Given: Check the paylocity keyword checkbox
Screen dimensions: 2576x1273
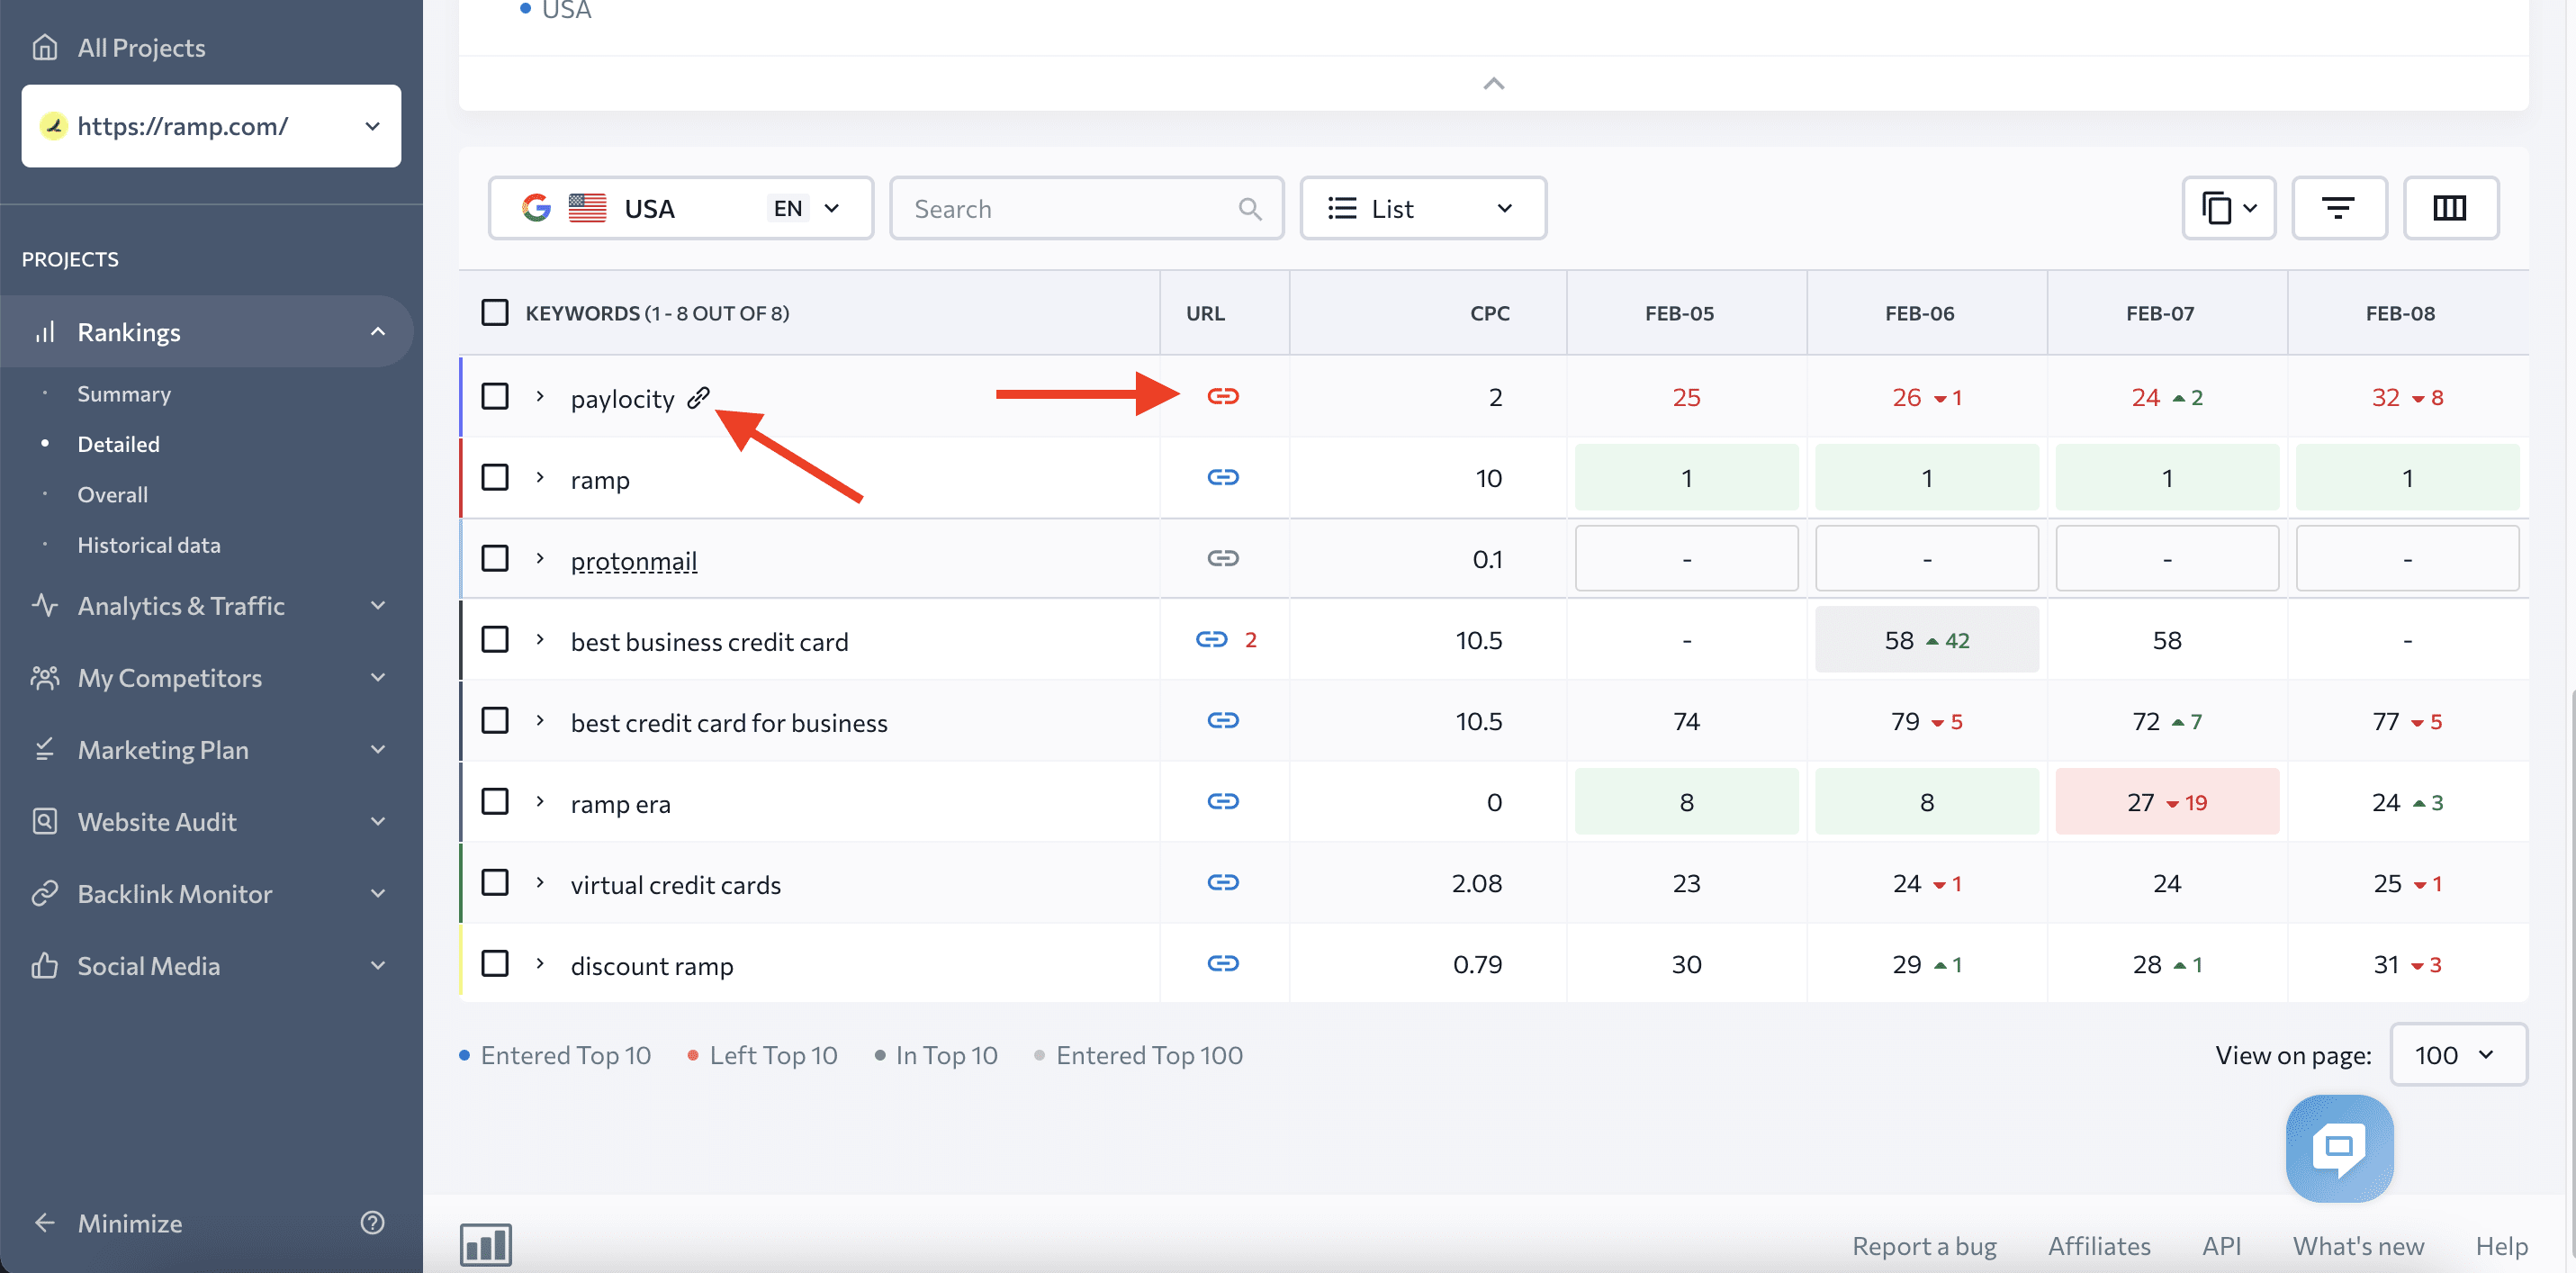Looking at the screenshot, I should [495, 397].
